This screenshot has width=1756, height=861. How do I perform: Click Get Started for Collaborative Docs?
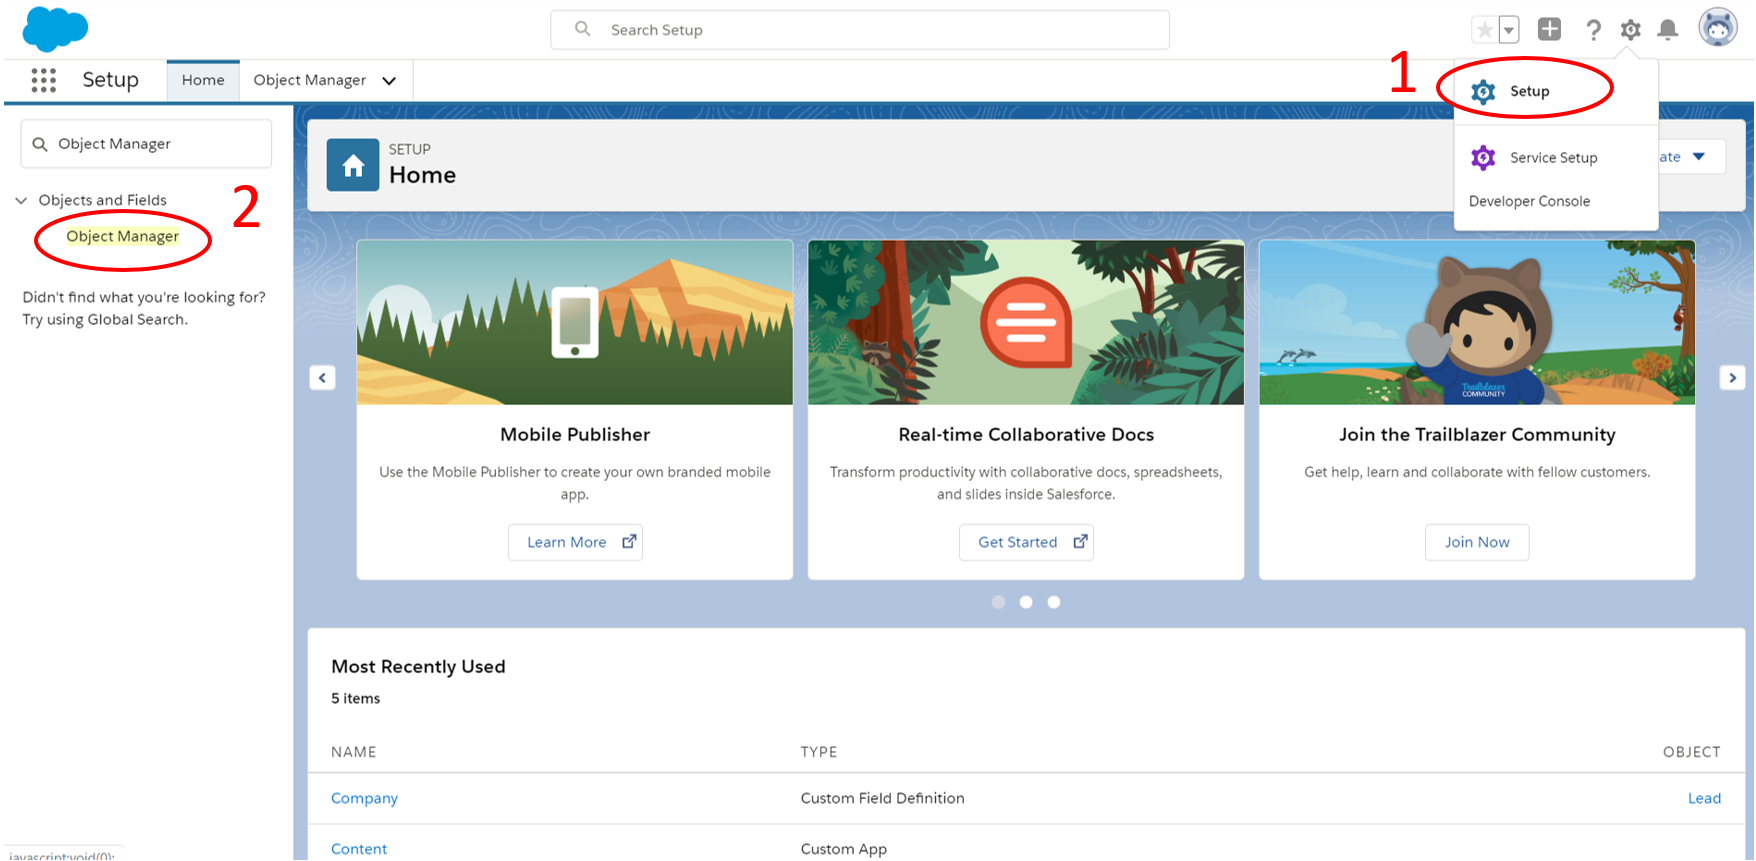1026,542
